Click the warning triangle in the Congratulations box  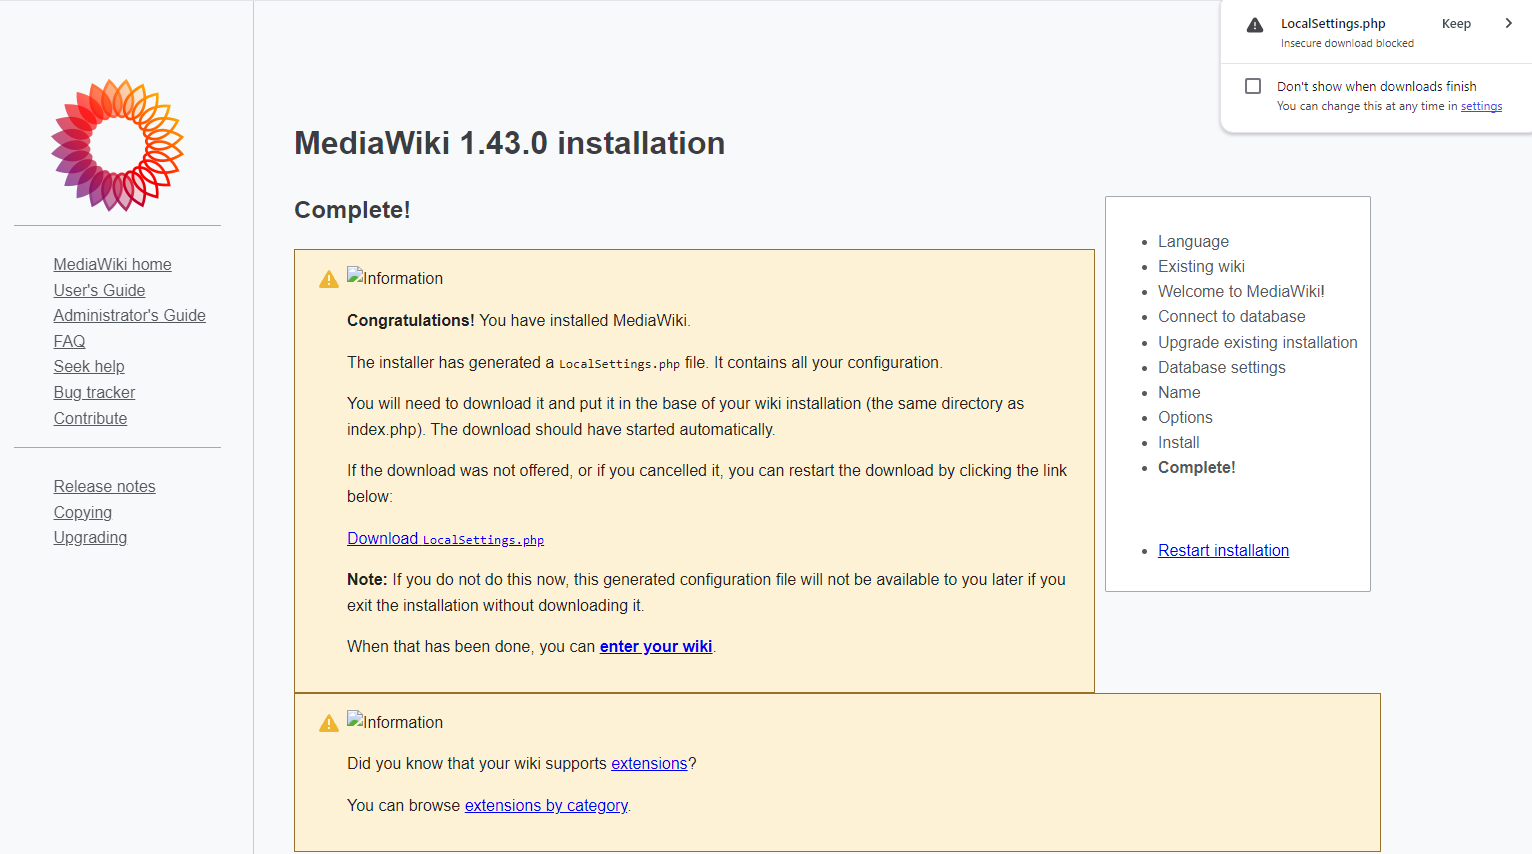329,279
